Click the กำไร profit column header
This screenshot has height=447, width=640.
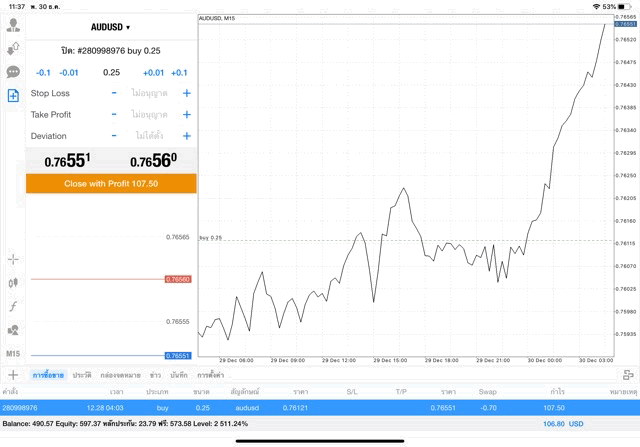558,391
